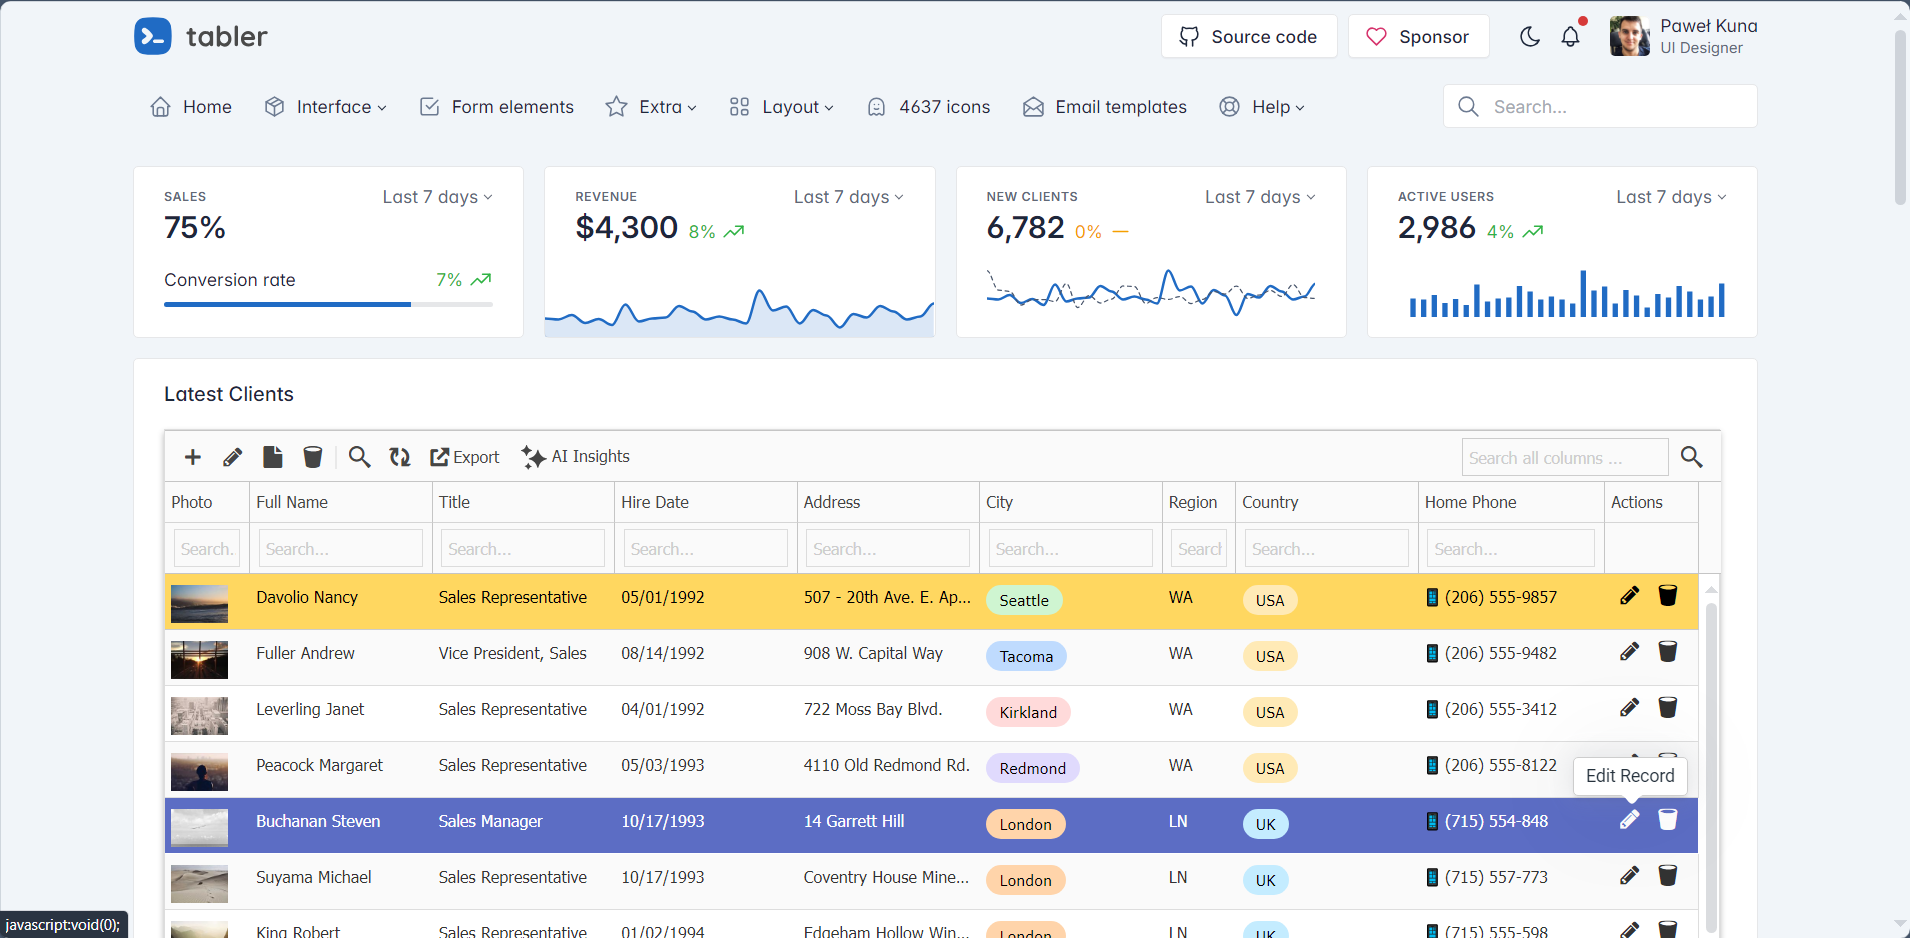1910x938 pixels.
Task: Click the Sponsor button
Action: 1418,37
